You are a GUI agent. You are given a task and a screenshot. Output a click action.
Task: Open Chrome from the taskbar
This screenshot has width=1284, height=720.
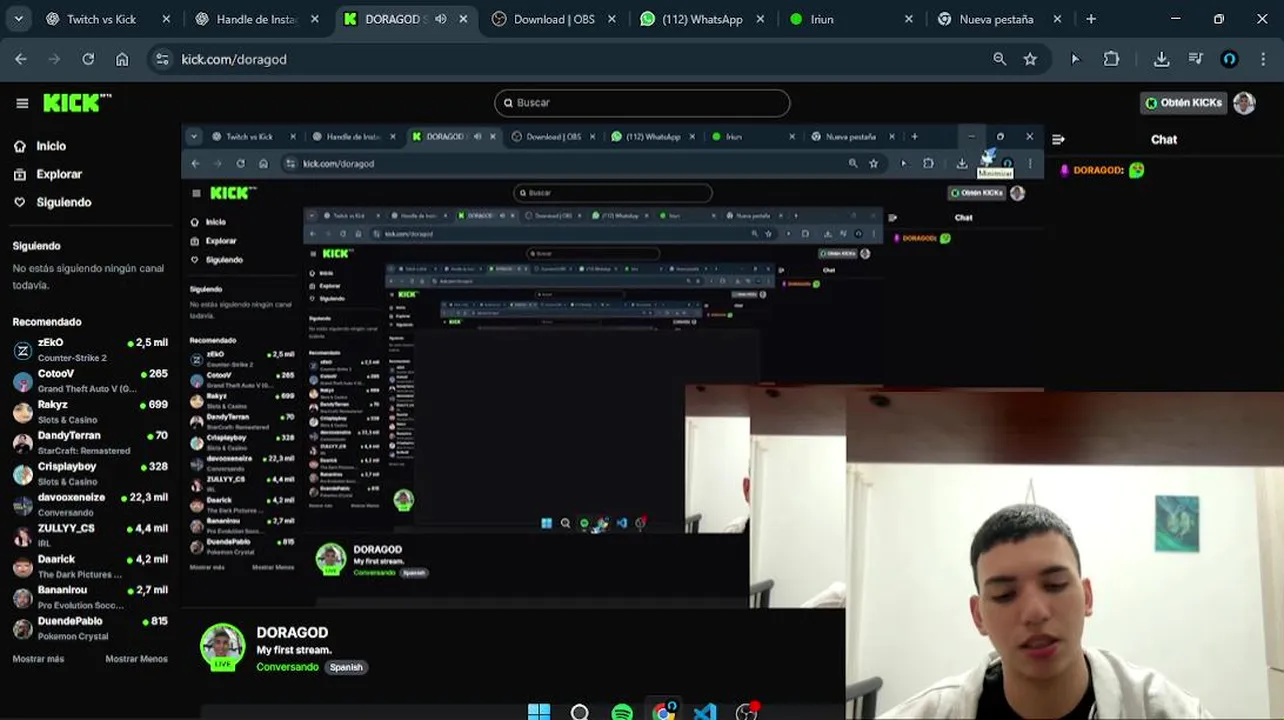663,712
